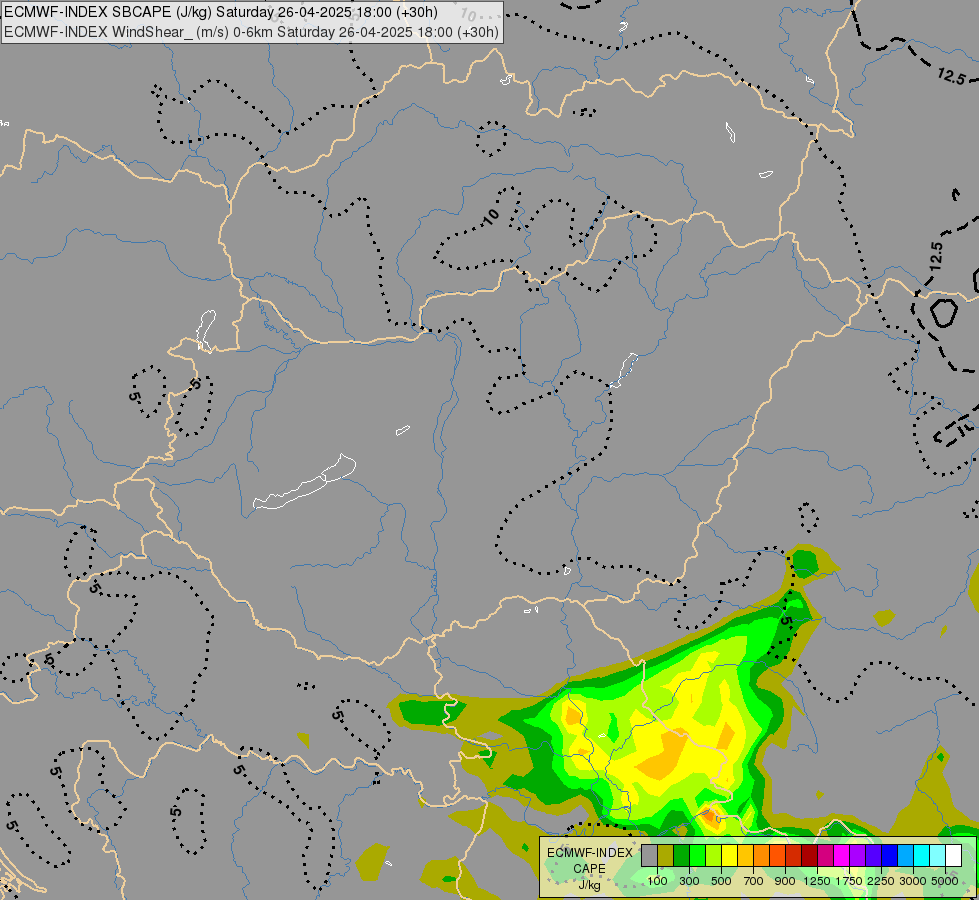Select the bright green legend swatch
The width and height of the screenshot is (979, 900).
697,855
